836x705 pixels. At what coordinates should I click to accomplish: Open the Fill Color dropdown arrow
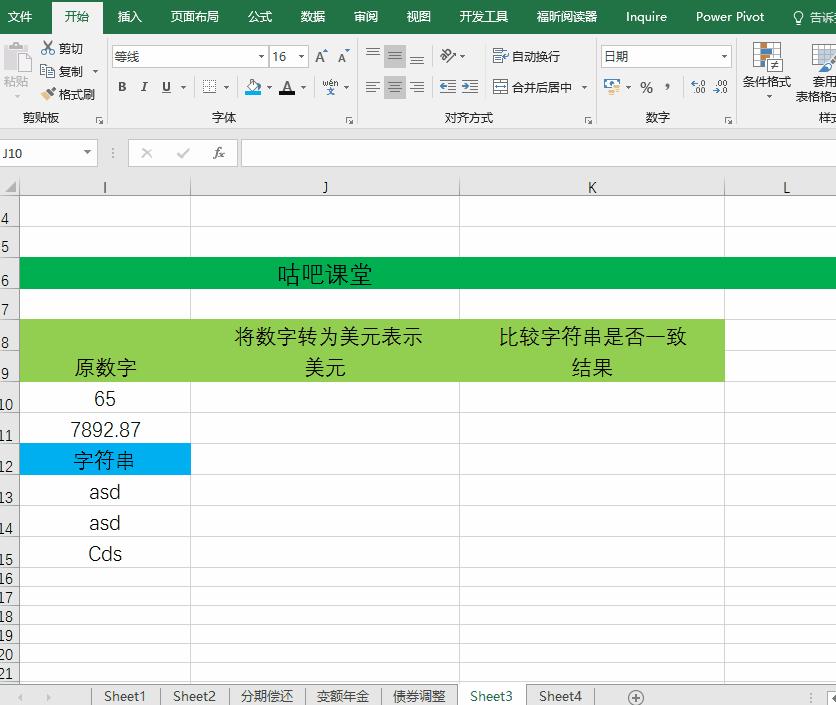(x=269, y=87)
